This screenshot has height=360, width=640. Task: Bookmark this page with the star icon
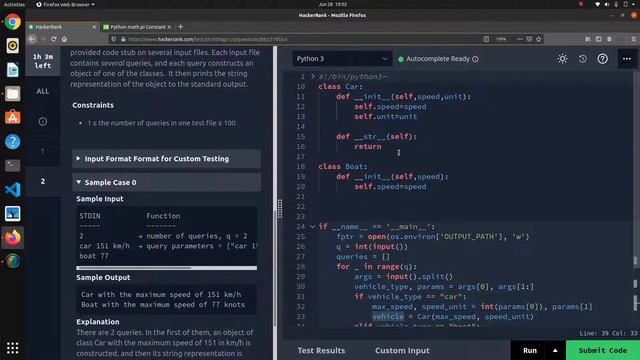[539, 39]
